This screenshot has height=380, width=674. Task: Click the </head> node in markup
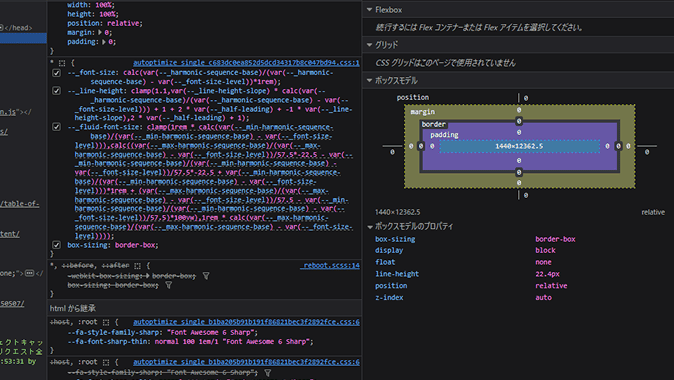click(x=18, y=28)
